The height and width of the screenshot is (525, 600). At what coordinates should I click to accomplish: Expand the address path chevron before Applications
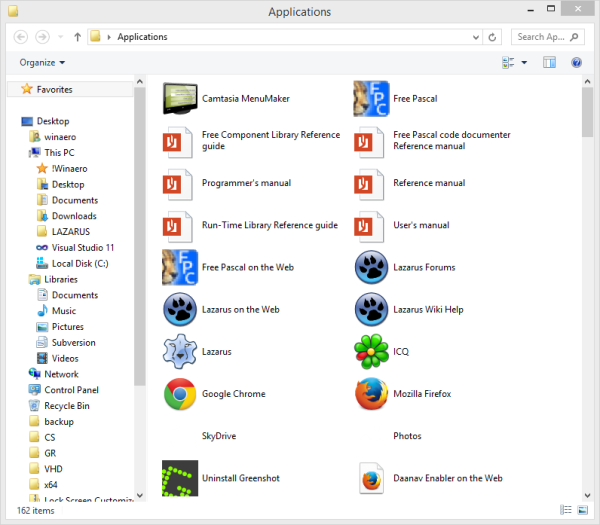point(109,37)
